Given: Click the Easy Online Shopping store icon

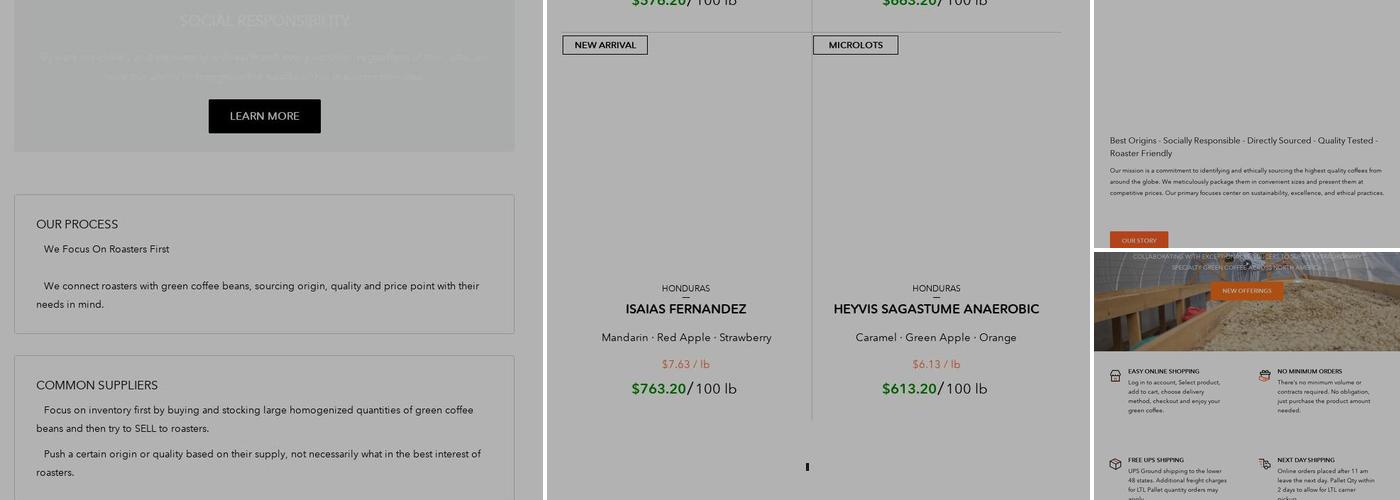Looking at the screenshot, I should pyautogui.click(x=1115, y=376).
